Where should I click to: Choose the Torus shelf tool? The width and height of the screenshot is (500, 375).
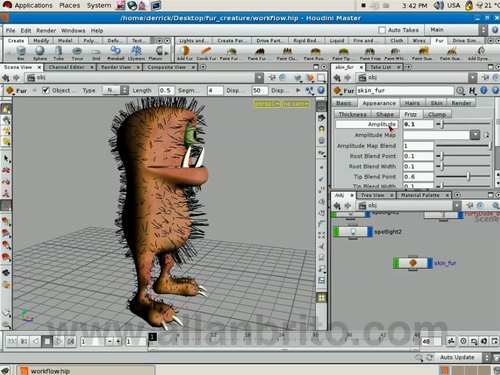click(x=77, y=53)
